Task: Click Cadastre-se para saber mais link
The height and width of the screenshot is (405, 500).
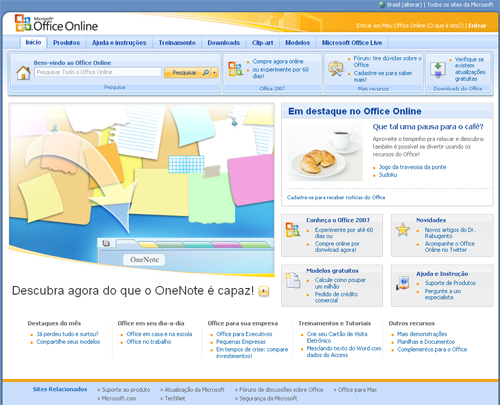Action: point(383,76)
